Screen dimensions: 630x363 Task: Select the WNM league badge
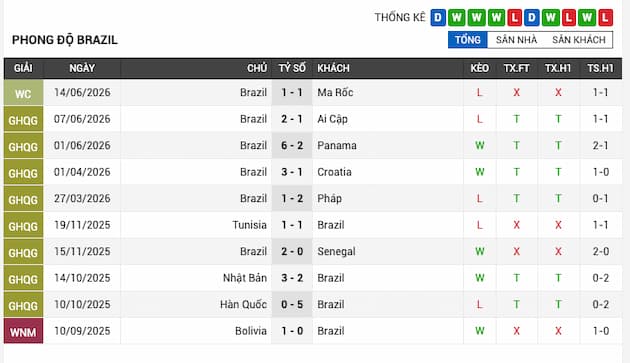pyautogui.click(x=23, y=331)
